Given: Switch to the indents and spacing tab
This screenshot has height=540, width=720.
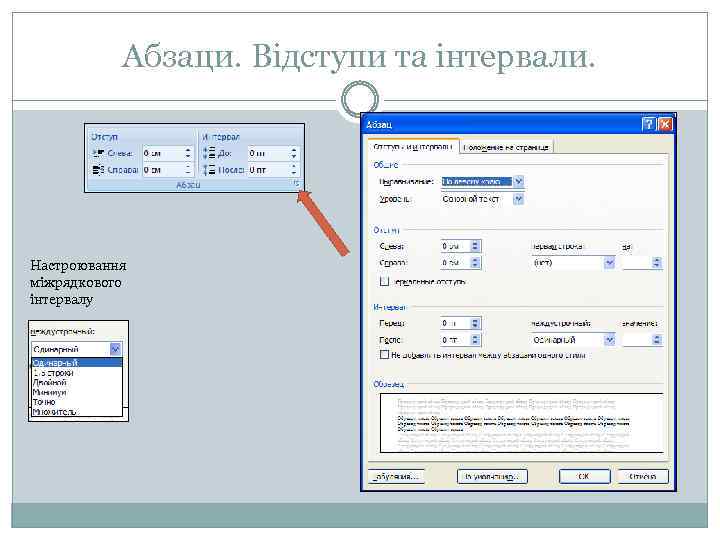Looking at the screenshot, I should click(x=413, y=147).
